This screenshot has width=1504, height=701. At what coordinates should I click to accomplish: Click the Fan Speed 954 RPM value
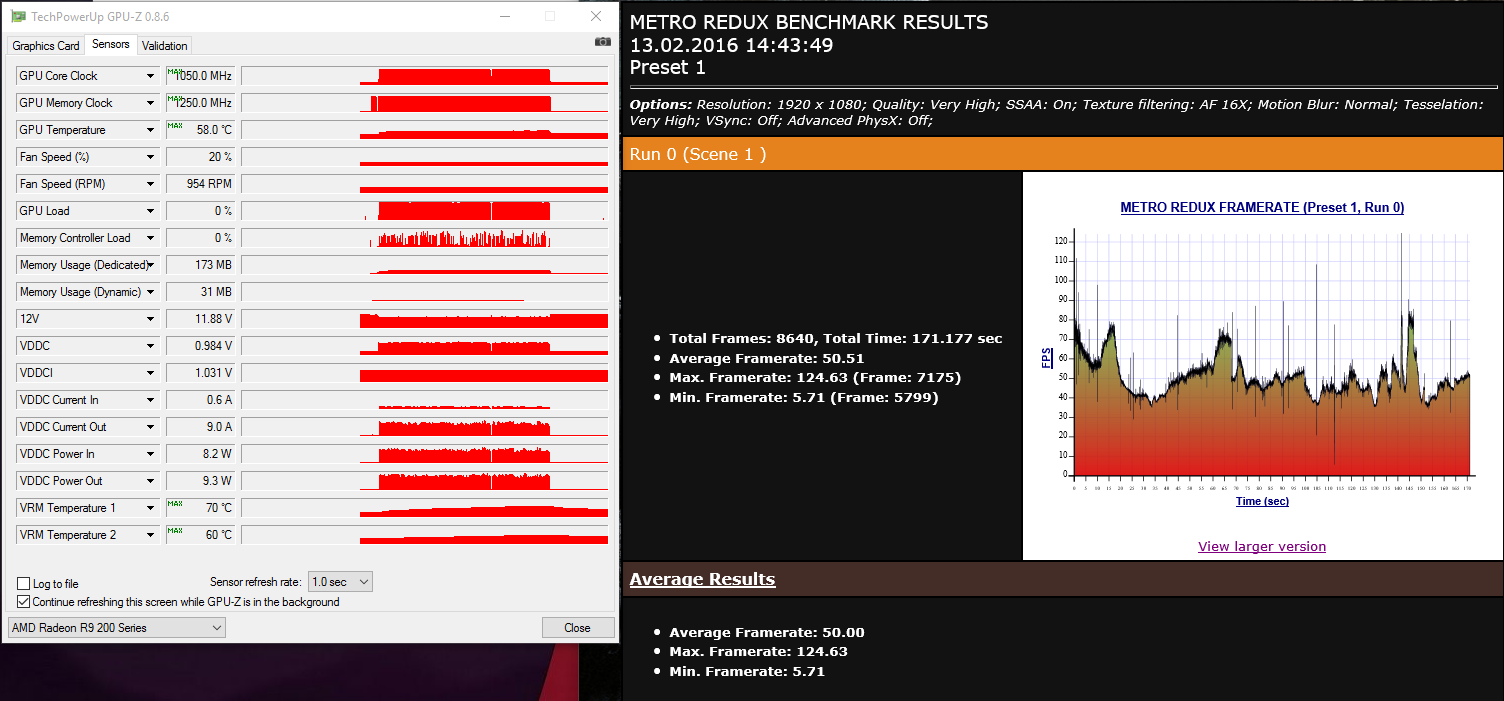point(200,184)
